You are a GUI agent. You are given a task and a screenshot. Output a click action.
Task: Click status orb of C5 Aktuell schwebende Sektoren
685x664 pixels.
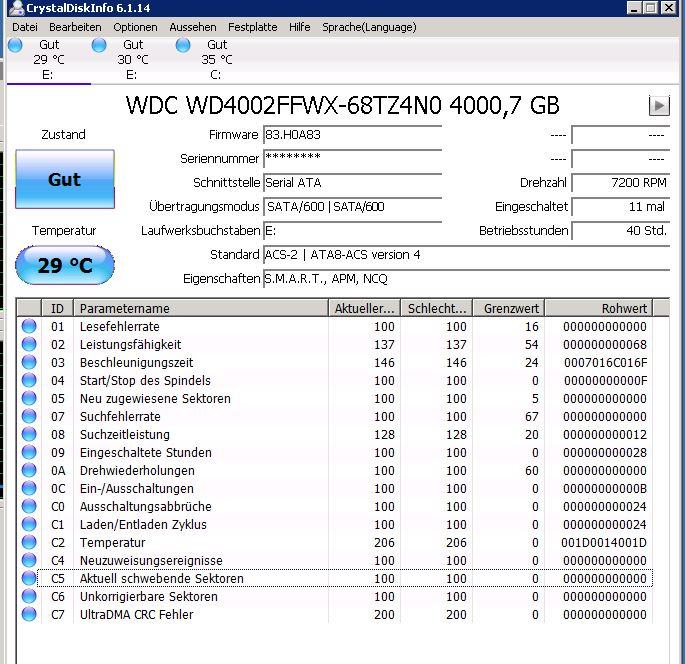[x=29, y=578]
